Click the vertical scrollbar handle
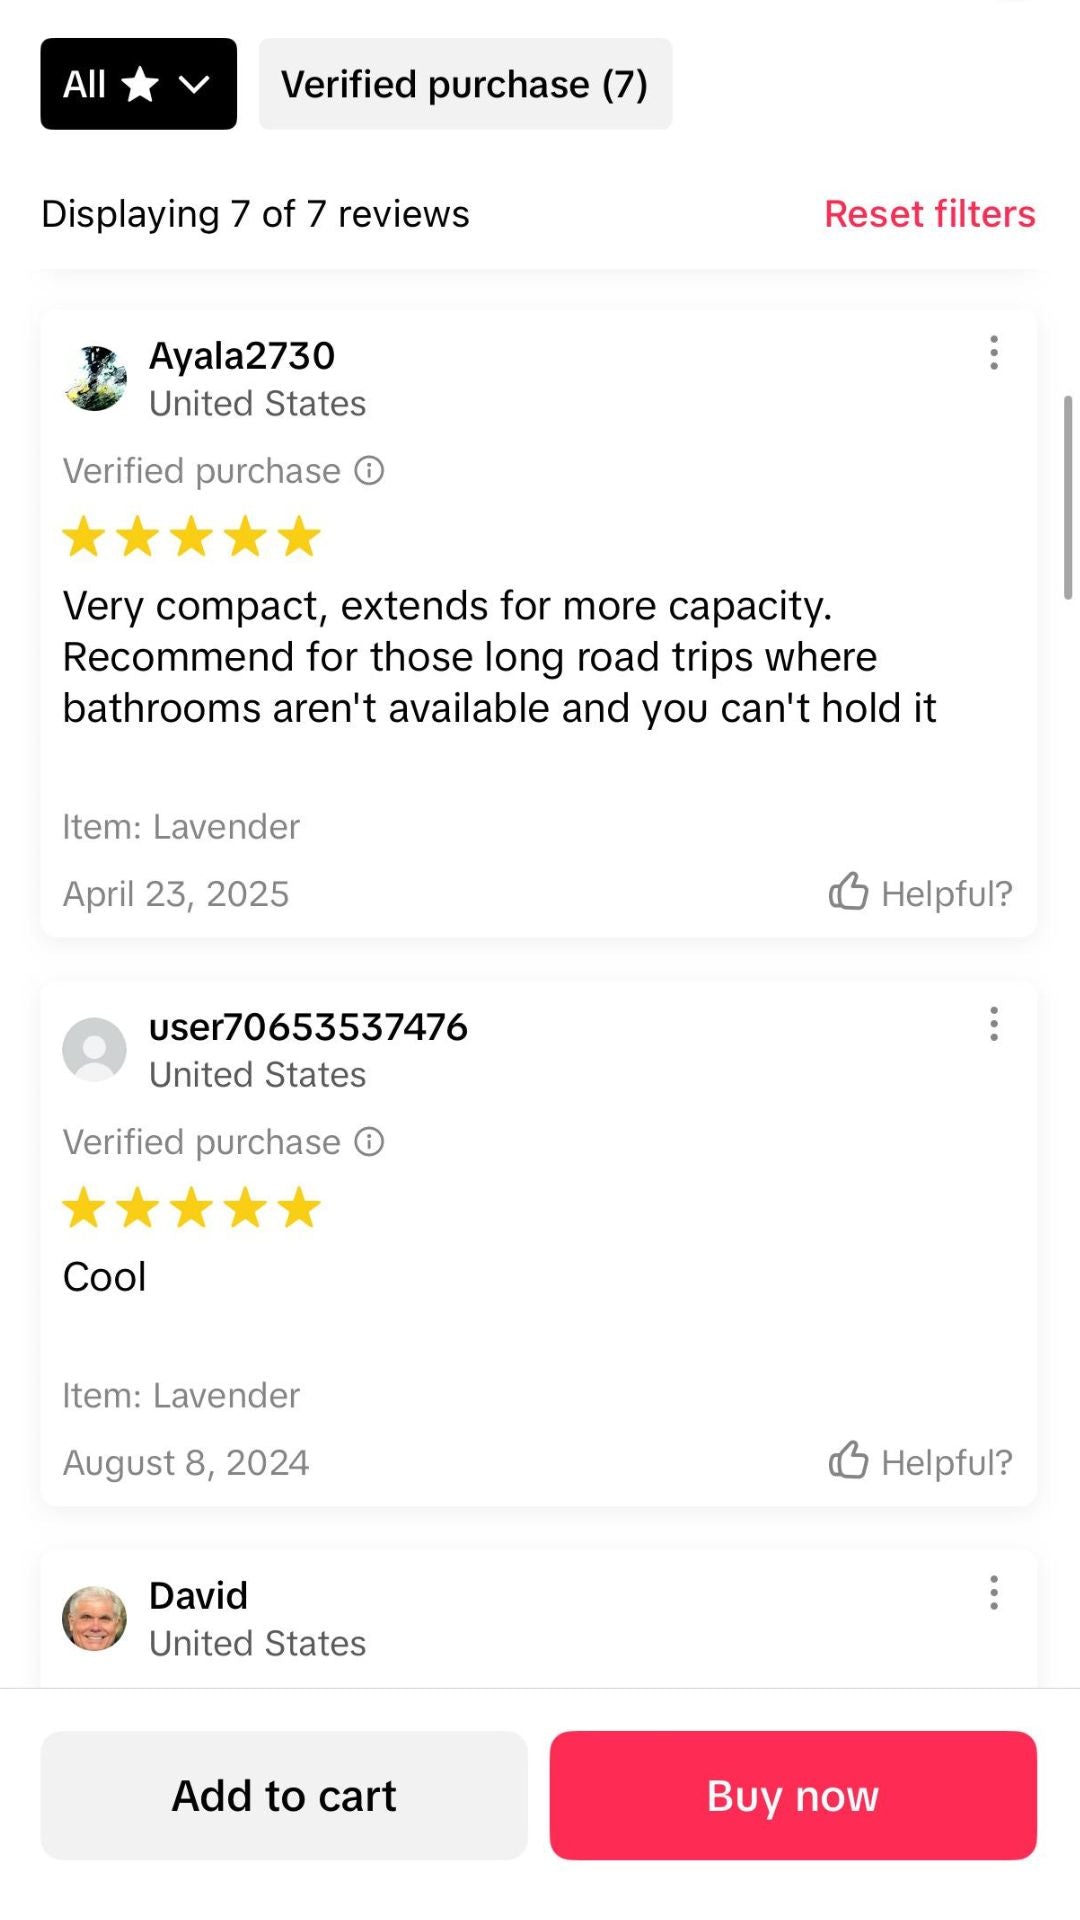The image size is (1080, 1920). coord(1067,497)
